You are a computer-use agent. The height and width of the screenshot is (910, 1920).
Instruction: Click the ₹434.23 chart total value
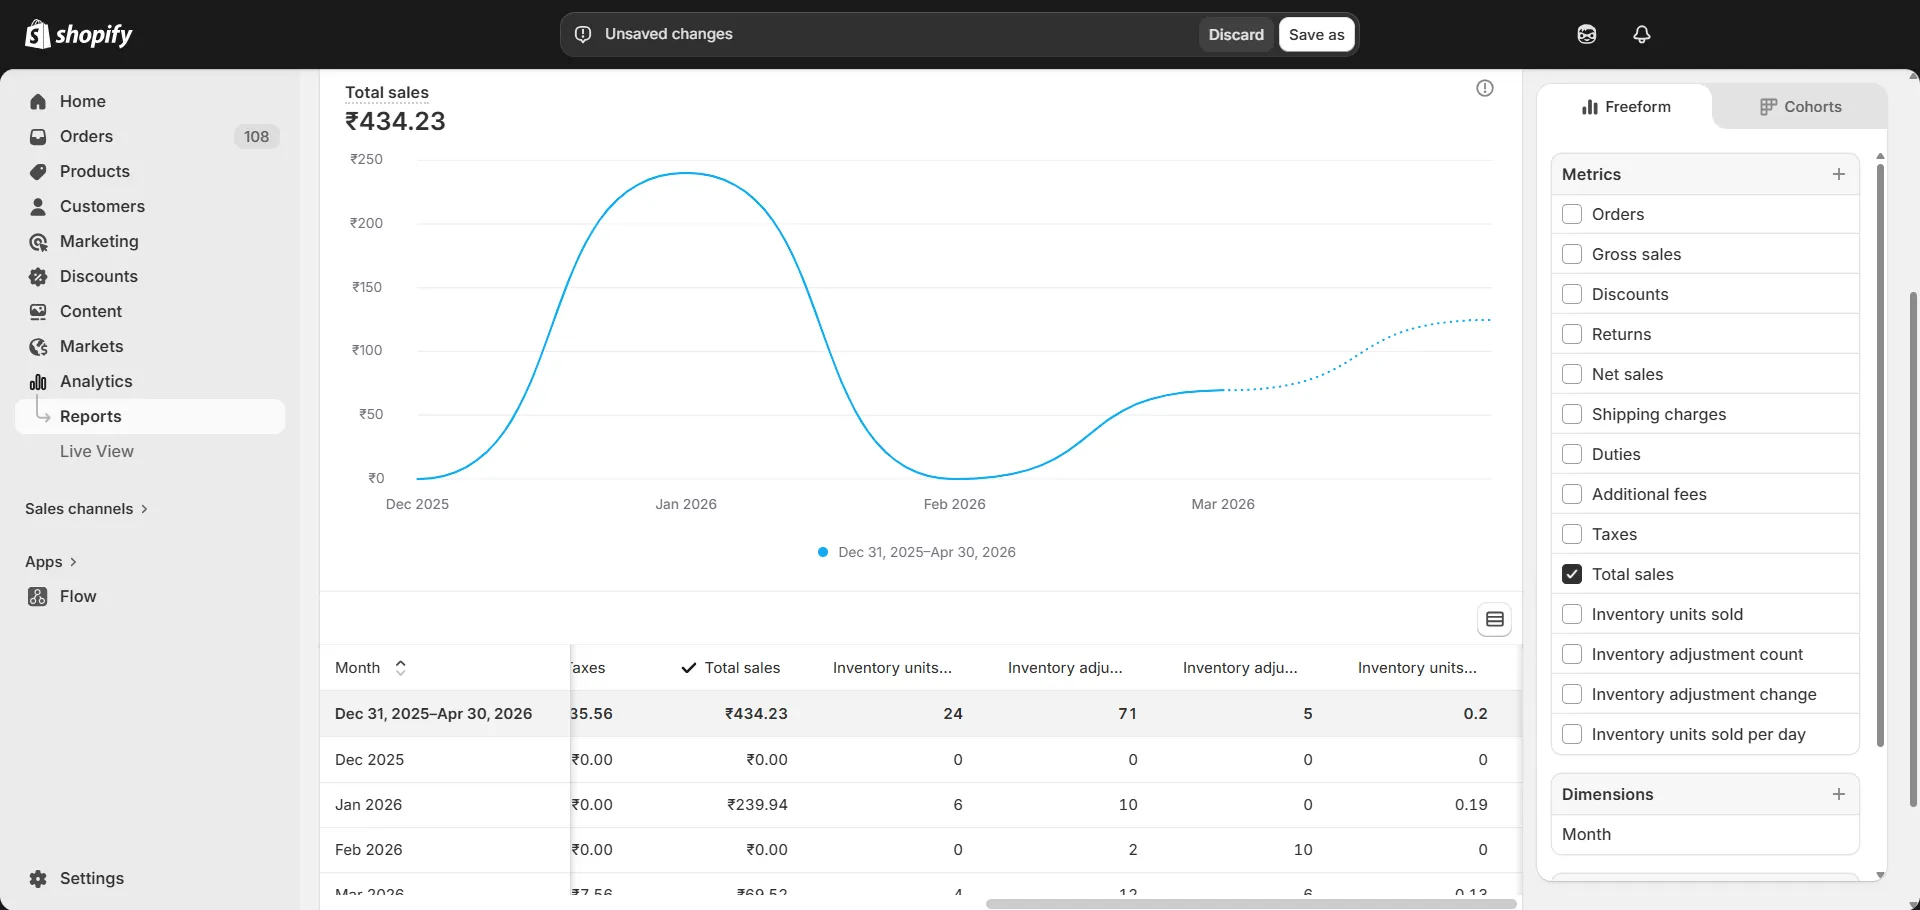[395, 121]
